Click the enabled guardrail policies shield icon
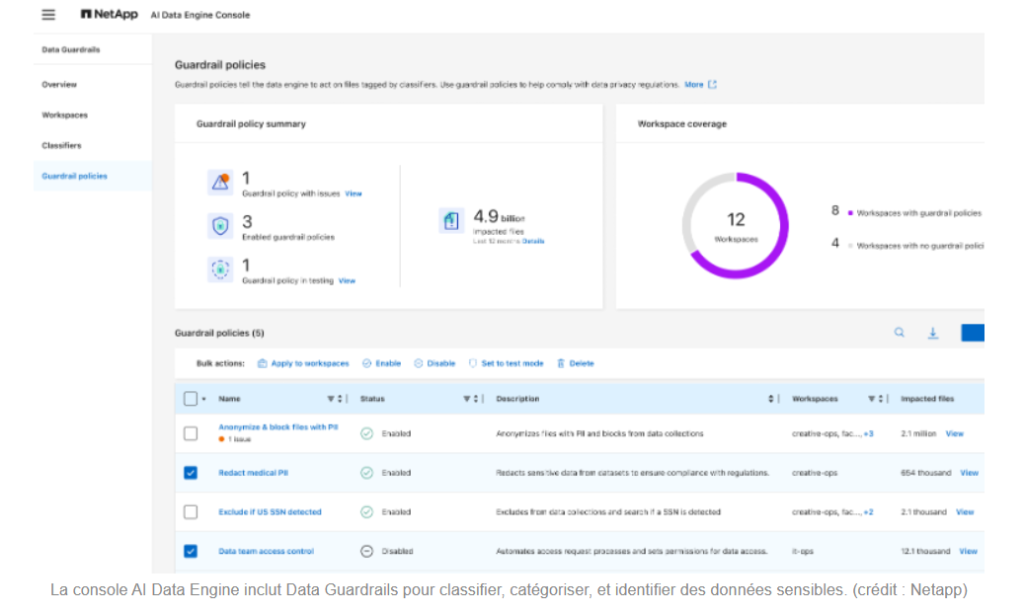1024x614 pixels. pyautogui.click(x=220, y=226)
